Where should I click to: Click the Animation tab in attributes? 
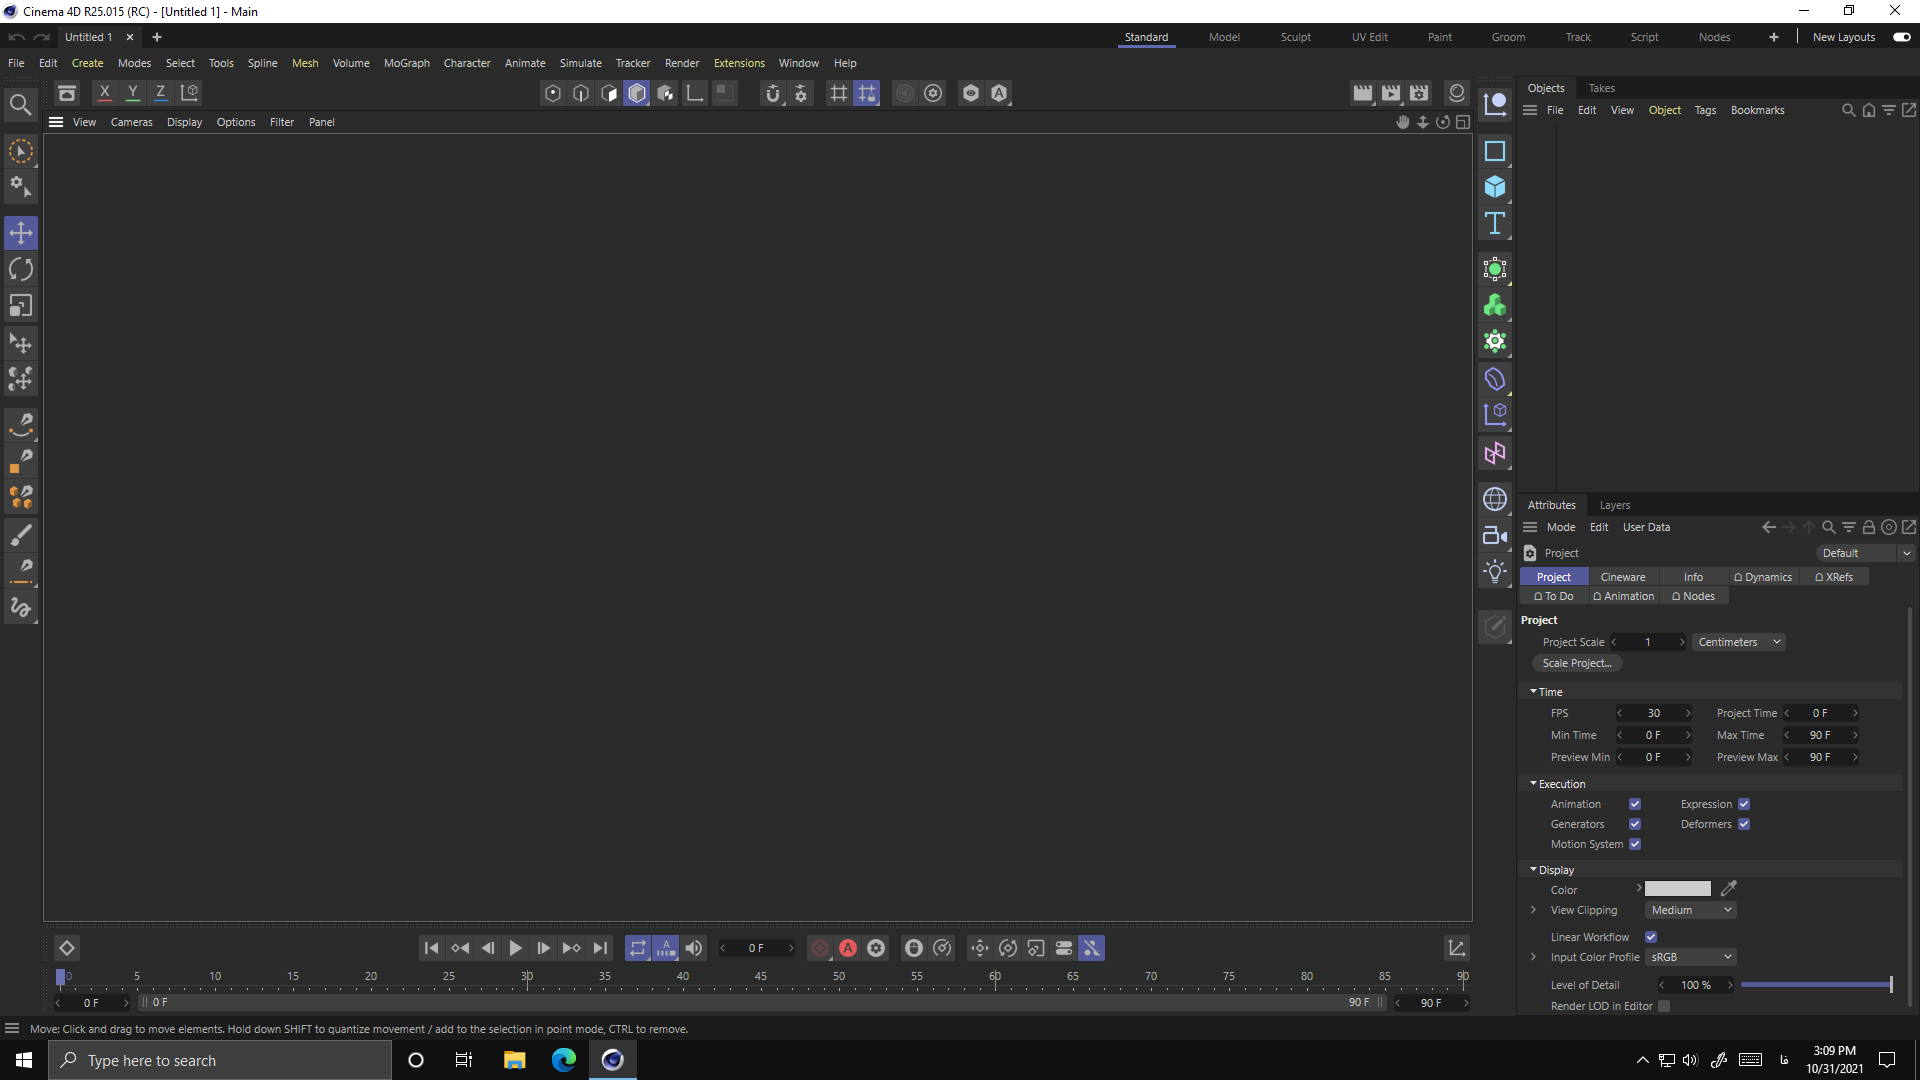coord(1625,596)
